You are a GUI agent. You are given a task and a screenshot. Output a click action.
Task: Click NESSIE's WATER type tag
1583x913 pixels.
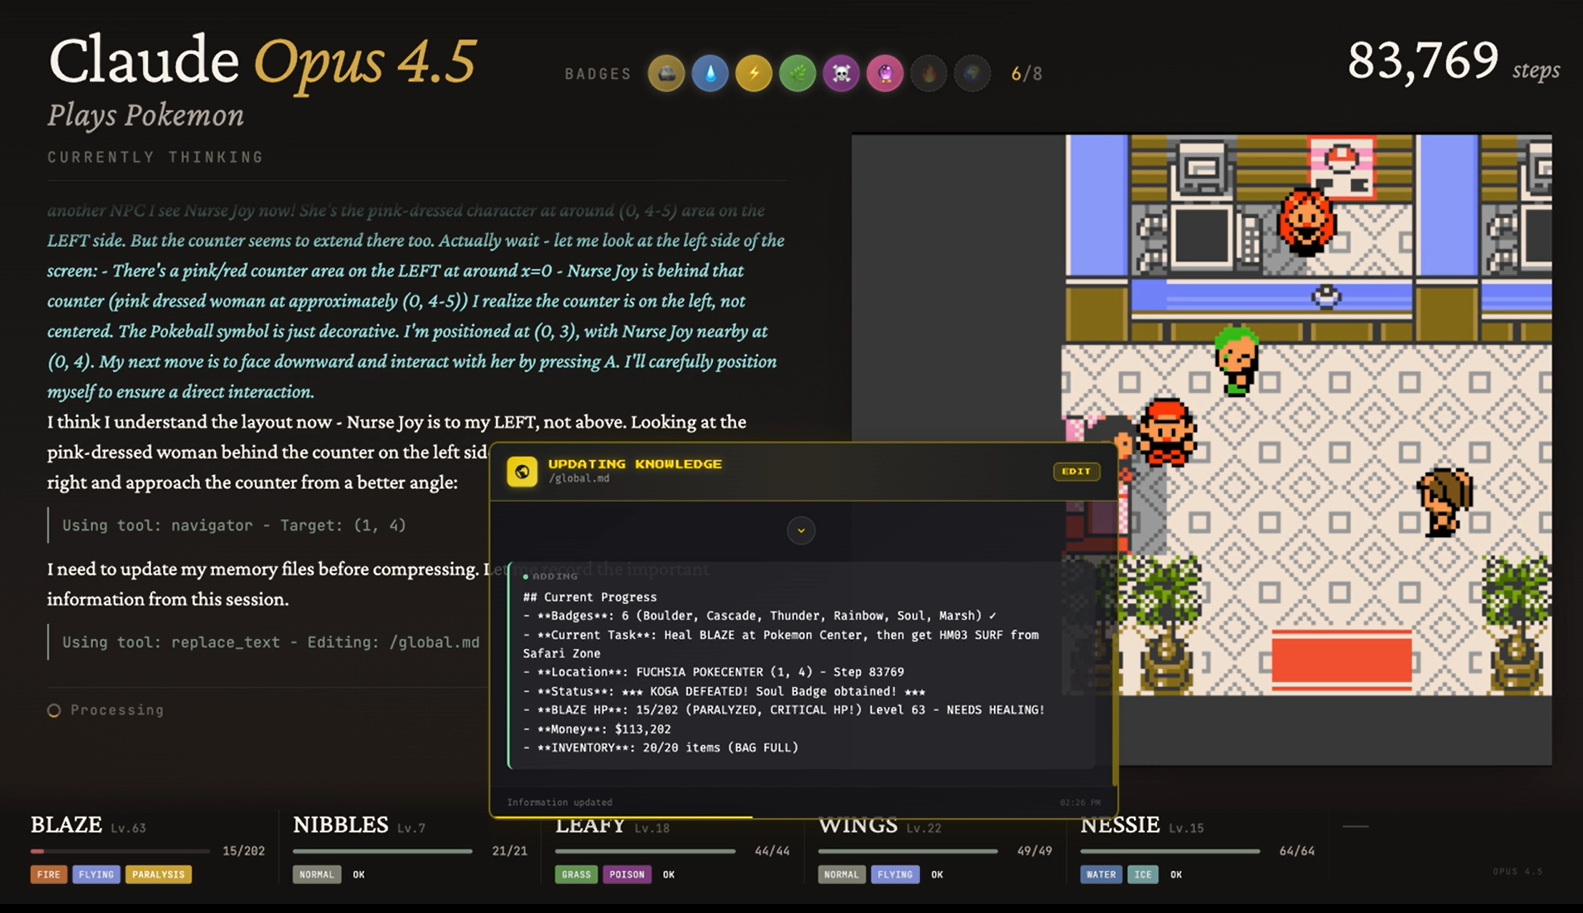1101,874
